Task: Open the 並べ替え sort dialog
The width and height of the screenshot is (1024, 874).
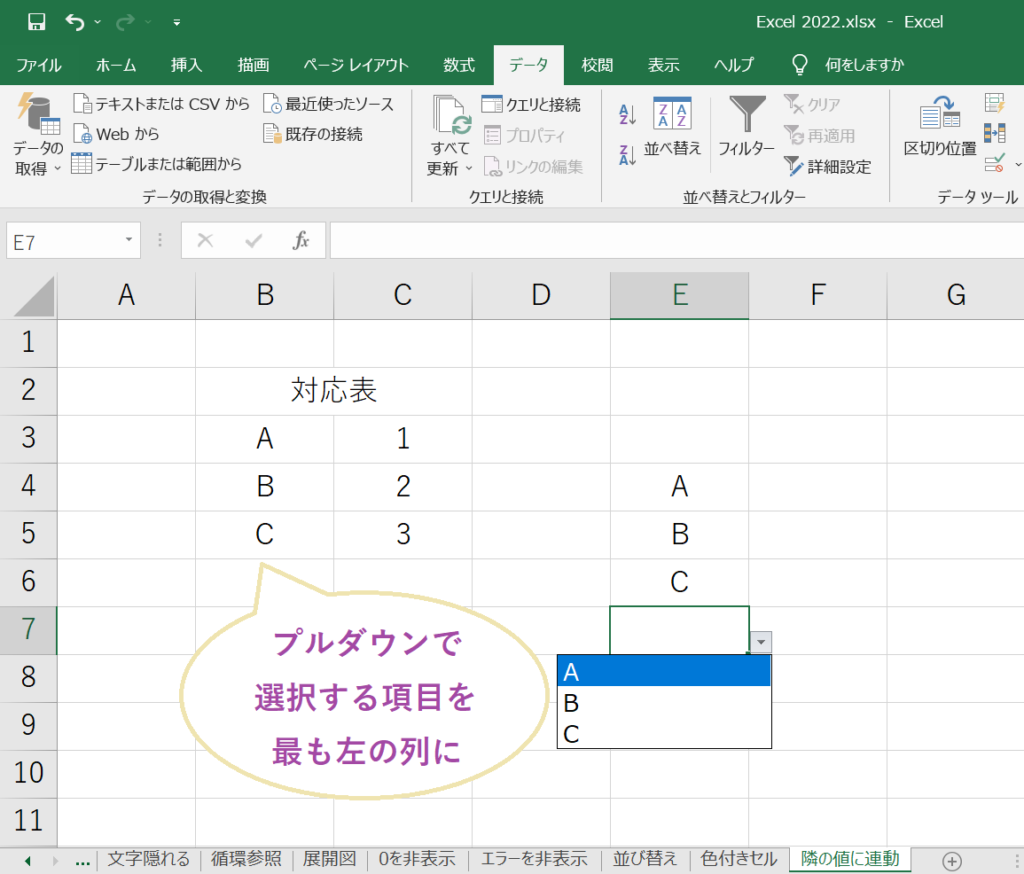Action: 672,128
